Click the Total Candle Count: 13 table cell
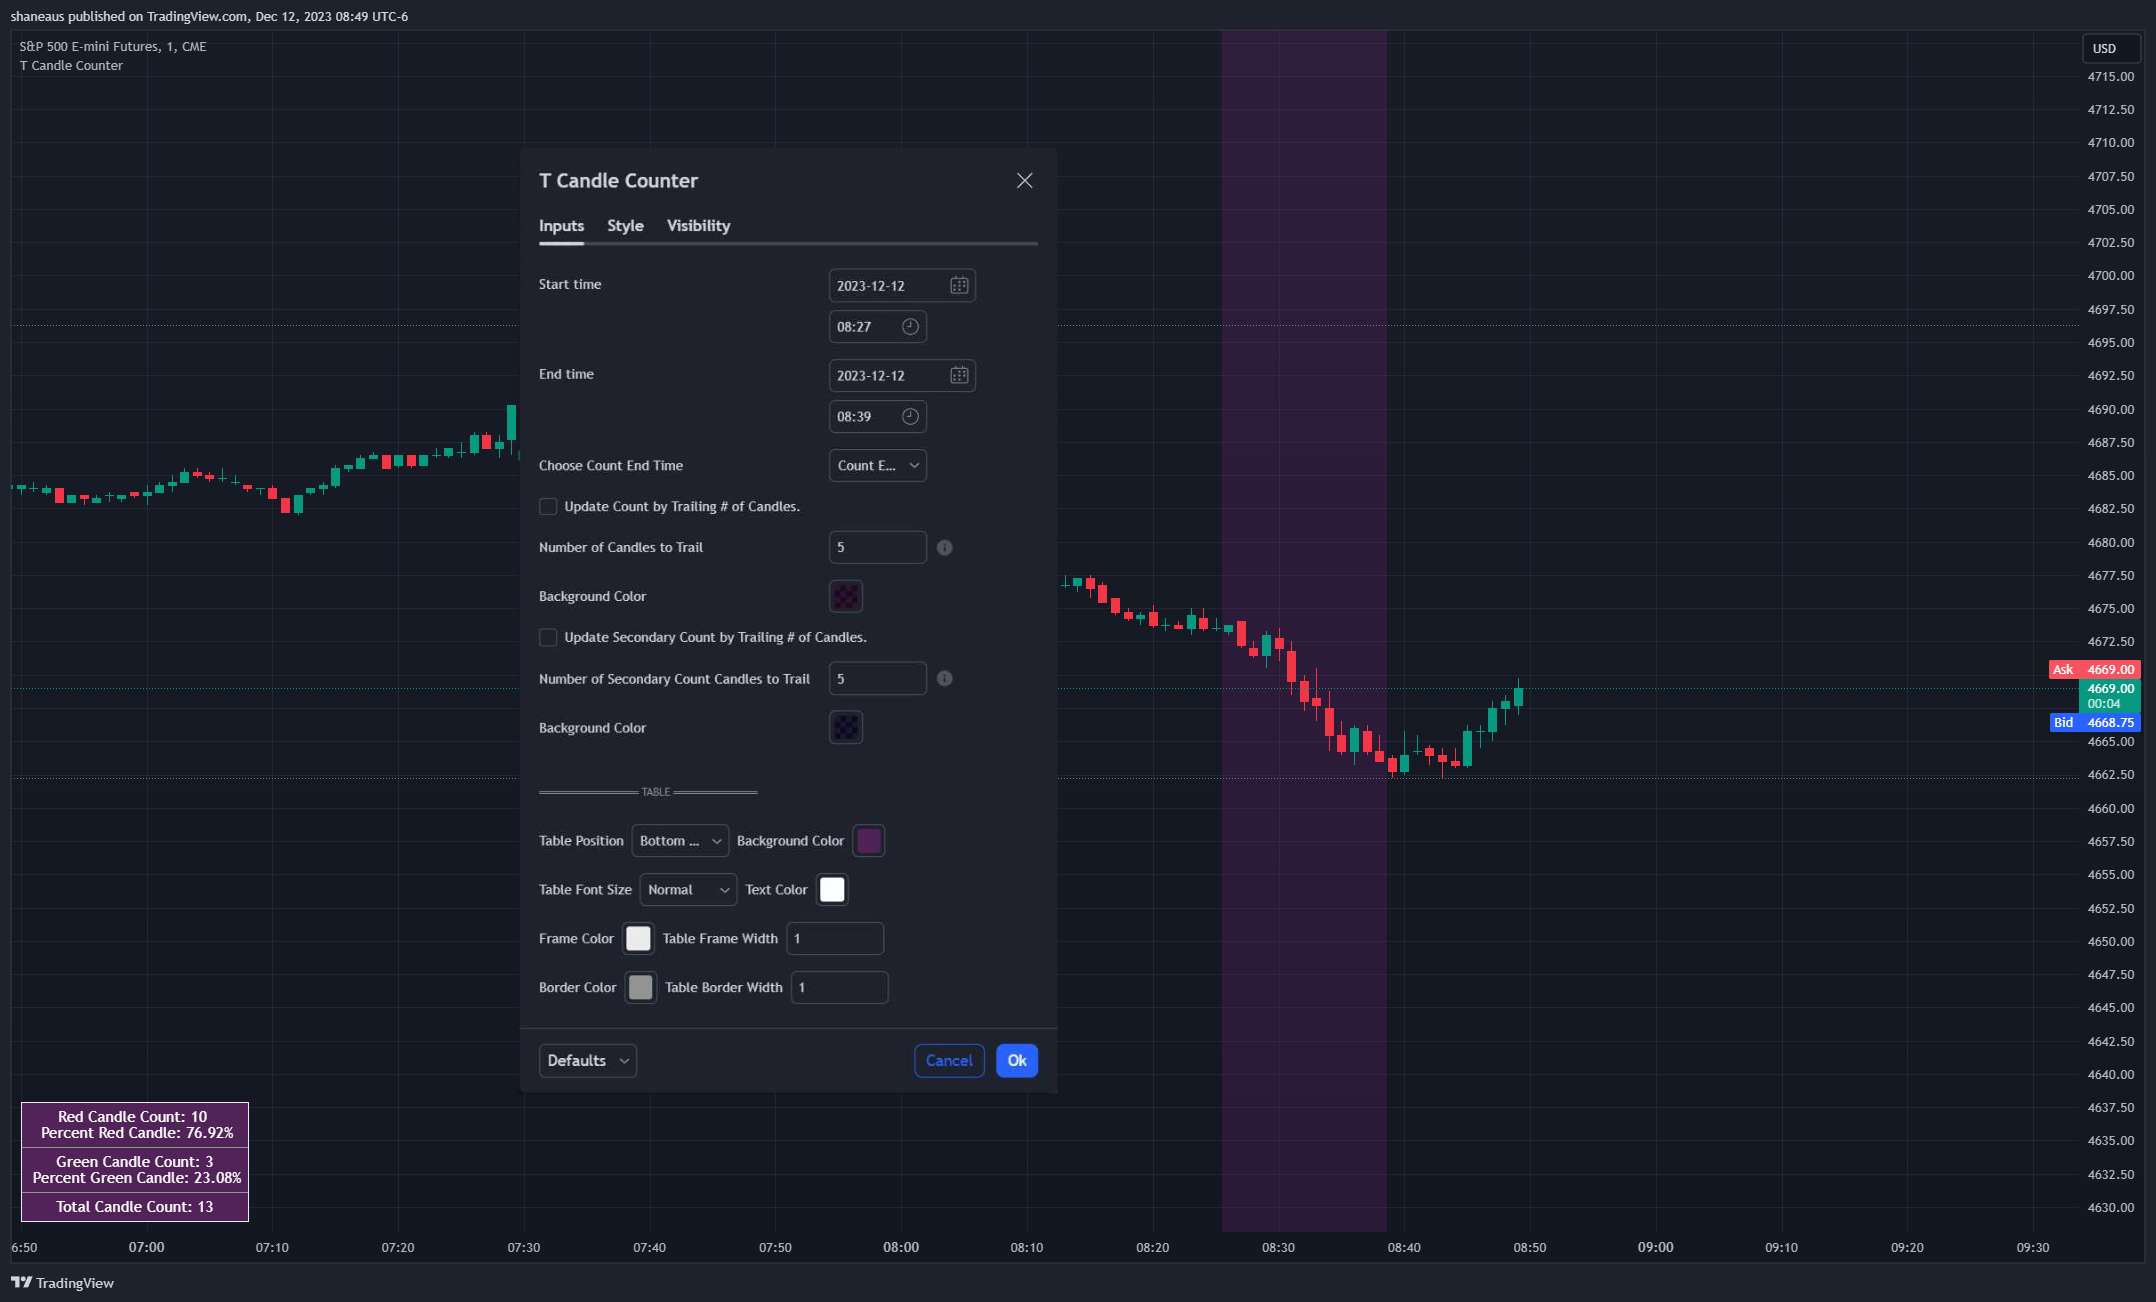The height and width of the screenshot is (1302, 2156). click(135, 1207)
